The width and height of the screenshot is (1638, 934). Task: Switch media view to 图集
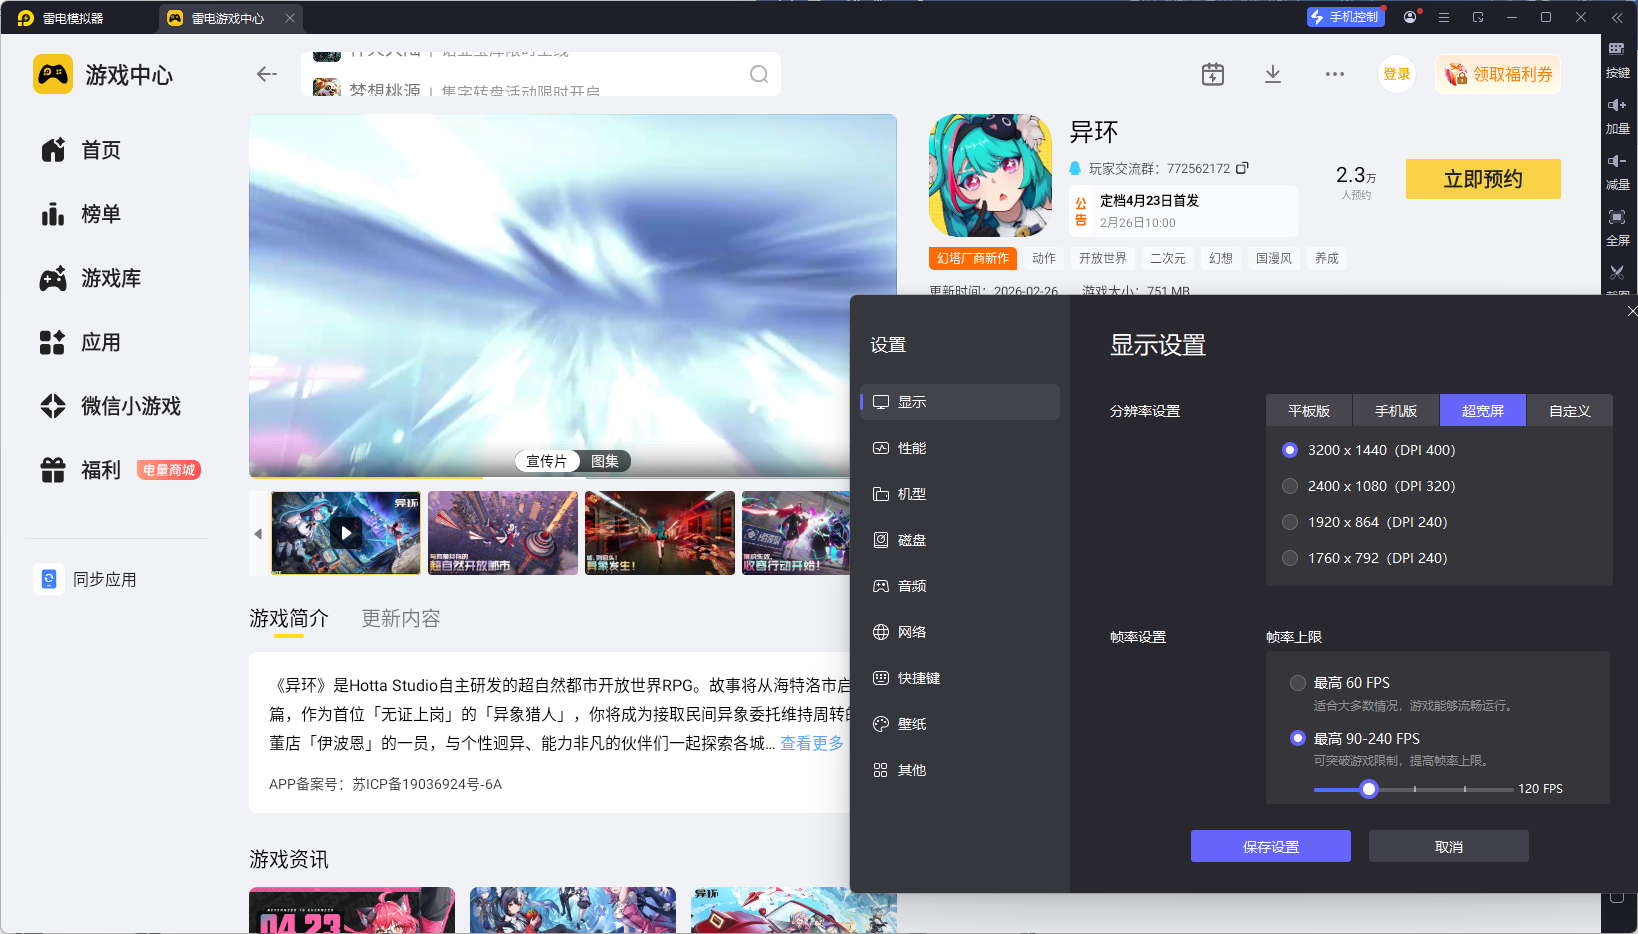pyautogui.click(x=605, y=461)
